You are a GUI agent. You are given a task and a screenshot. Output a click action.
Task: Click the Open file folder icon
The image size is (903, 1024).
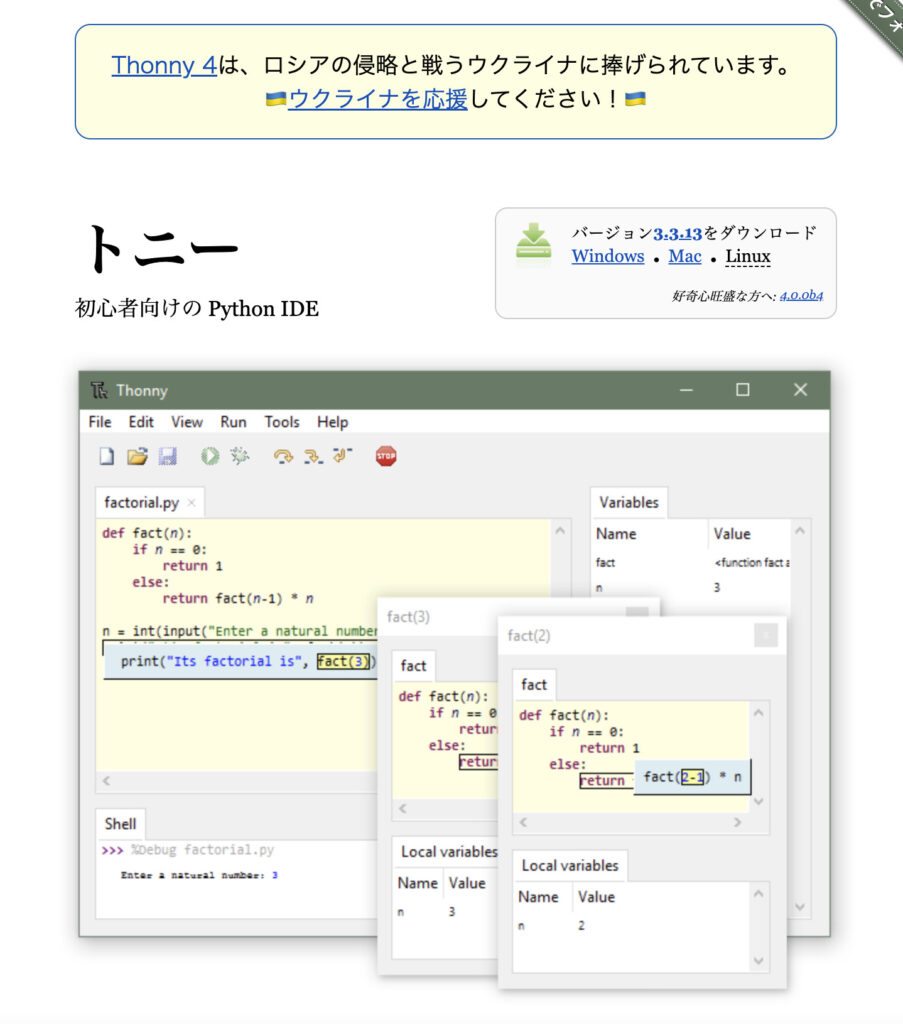(x=137, y=456)
